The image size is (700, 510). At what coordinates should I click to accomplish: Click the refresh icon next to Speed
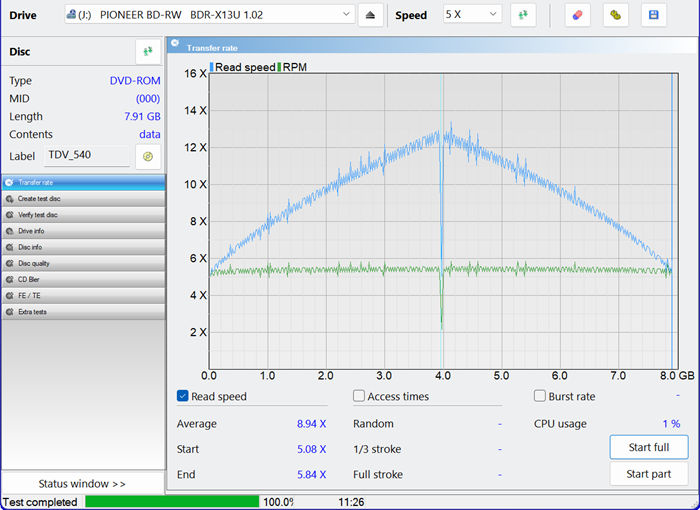pyautogui.click(x=523, y=15)
